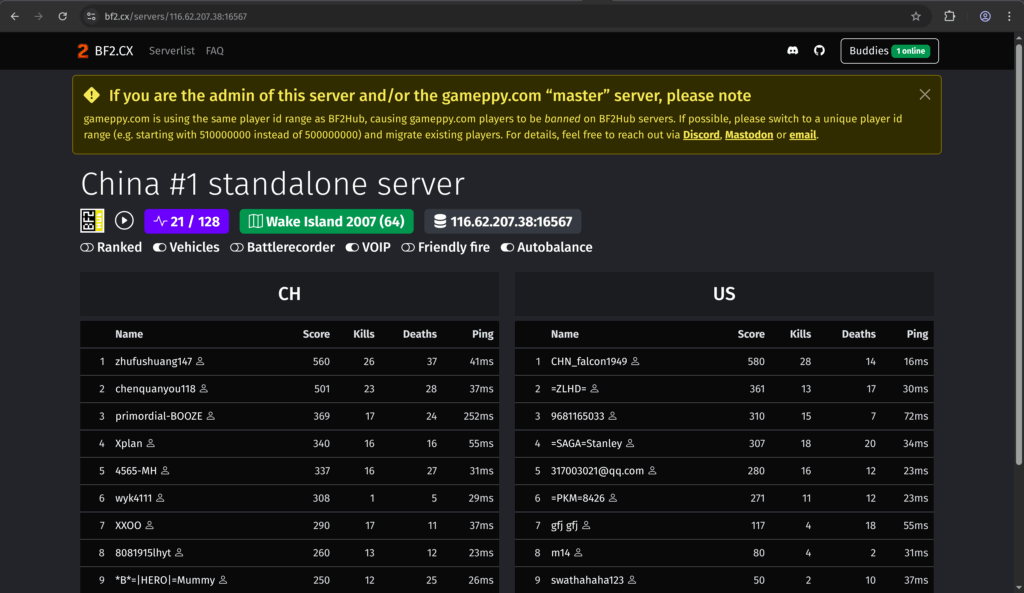Click the play button beside BF2 logo
1024x593 pixels.
point(124,221)
